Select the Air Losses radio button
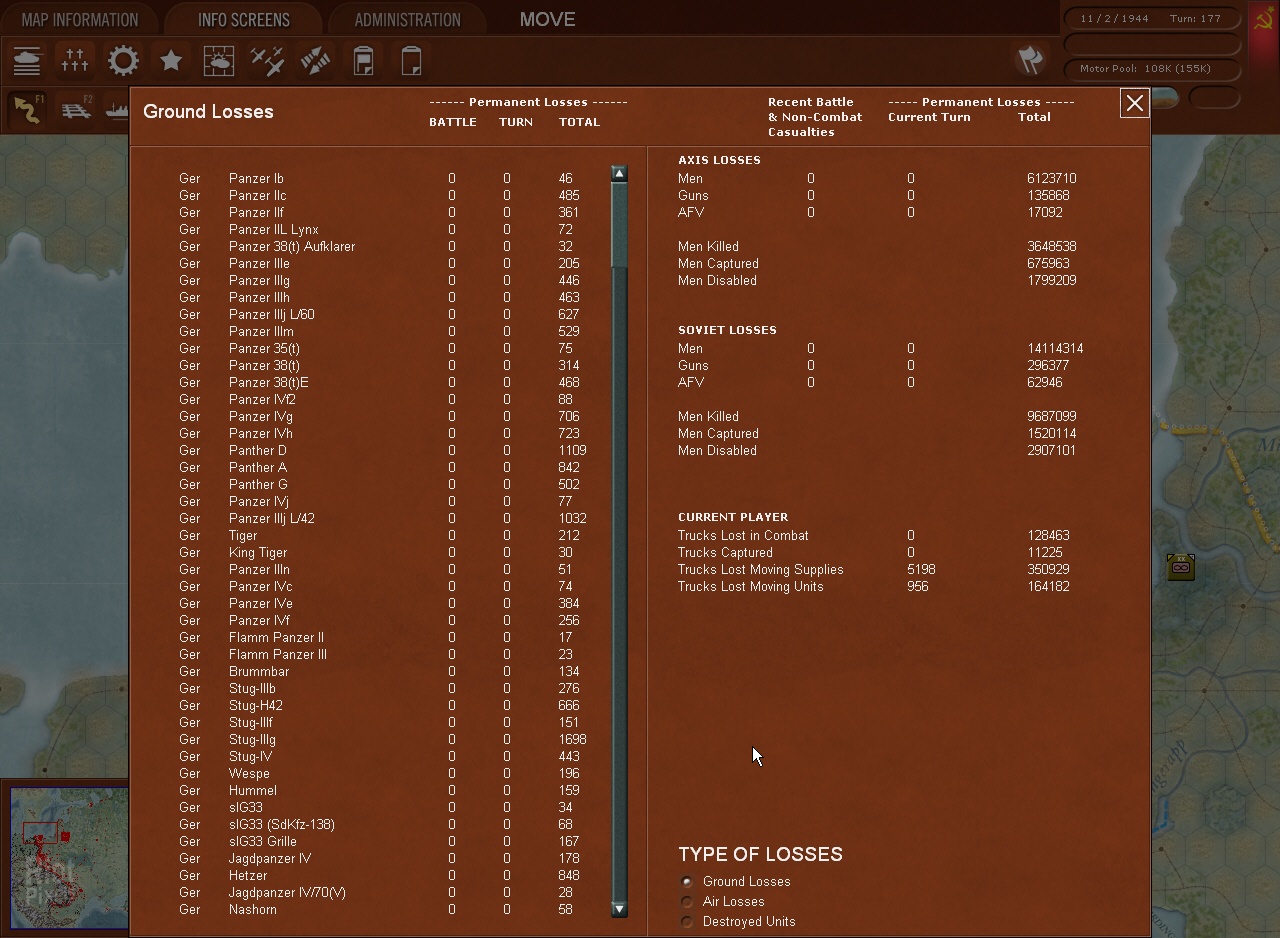 coord(687,902)
